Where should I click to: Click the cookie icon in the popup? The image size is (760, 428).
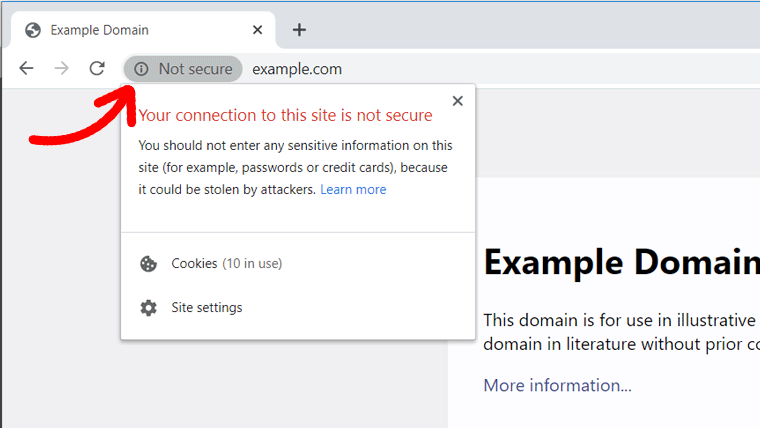point(148,264)
